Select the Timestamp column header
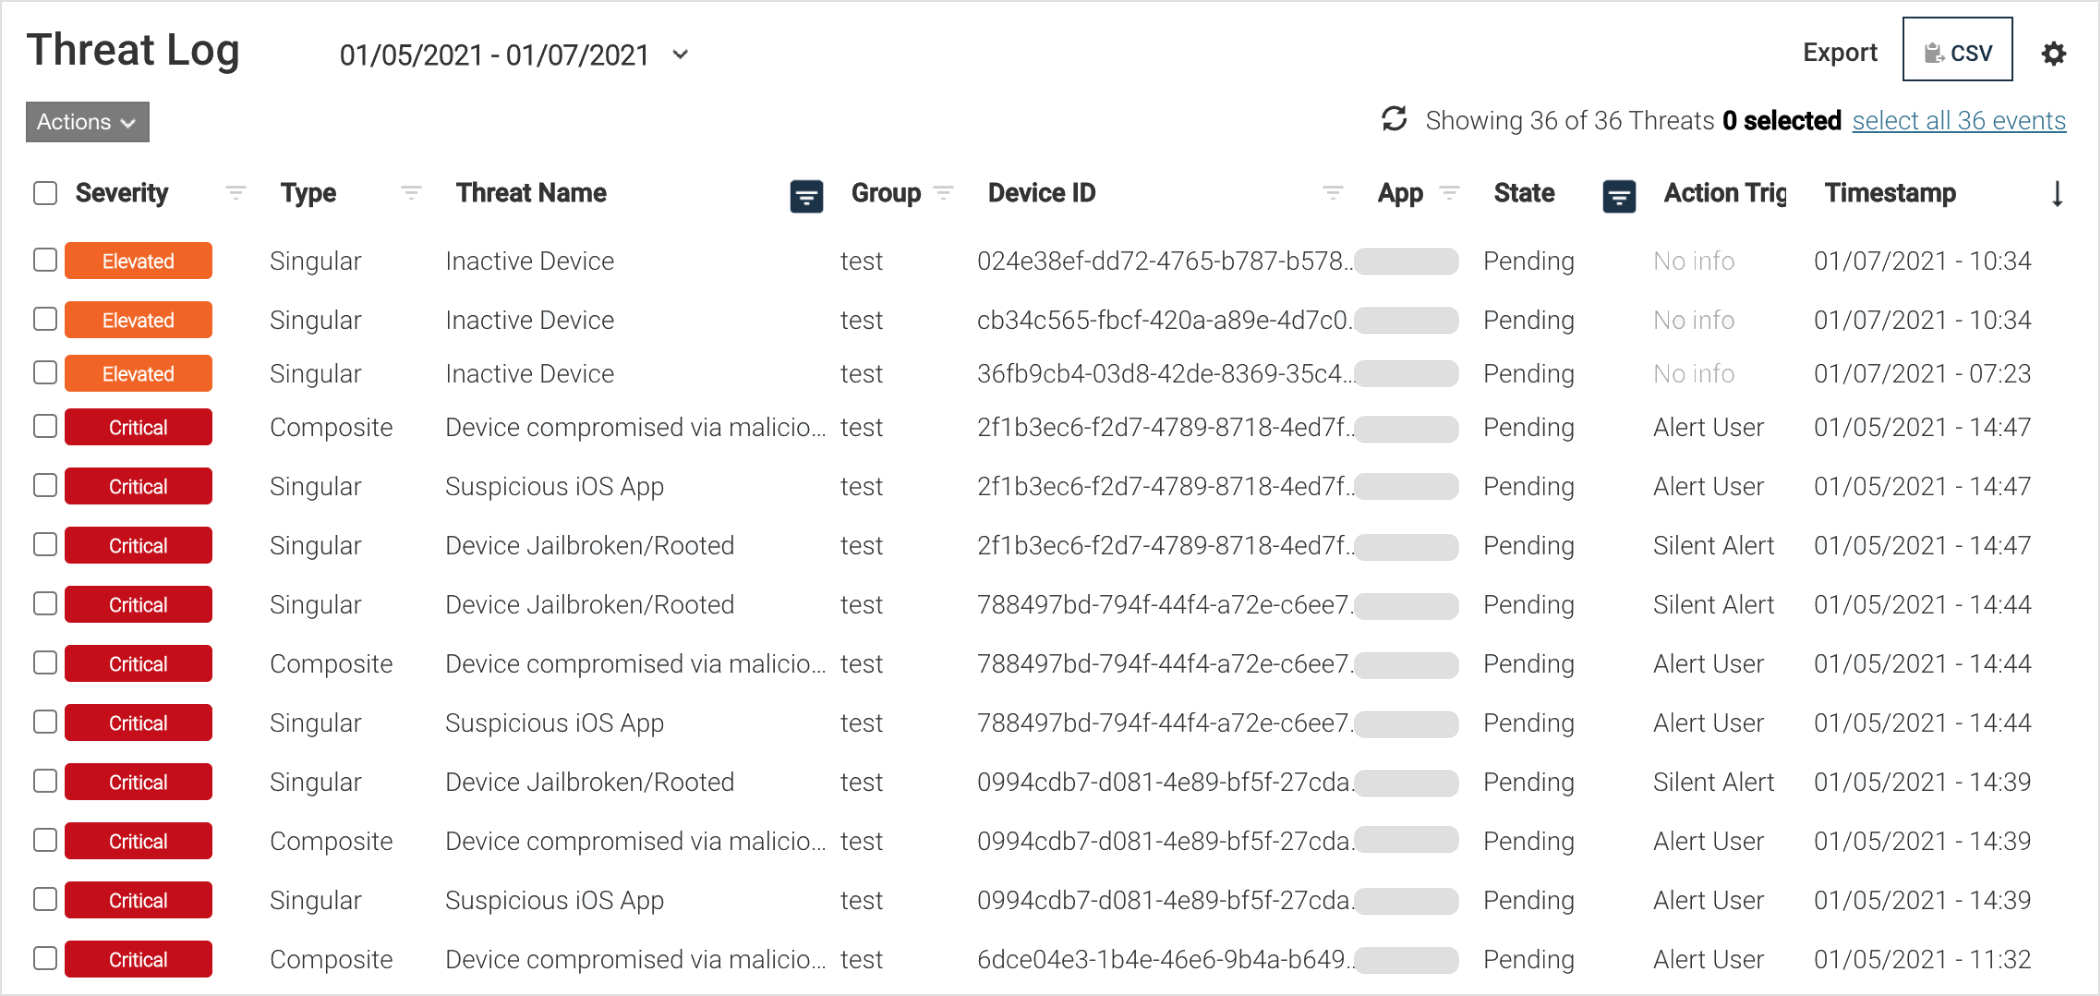Screen dimensions: 2100x996 tap(1890, 192)
